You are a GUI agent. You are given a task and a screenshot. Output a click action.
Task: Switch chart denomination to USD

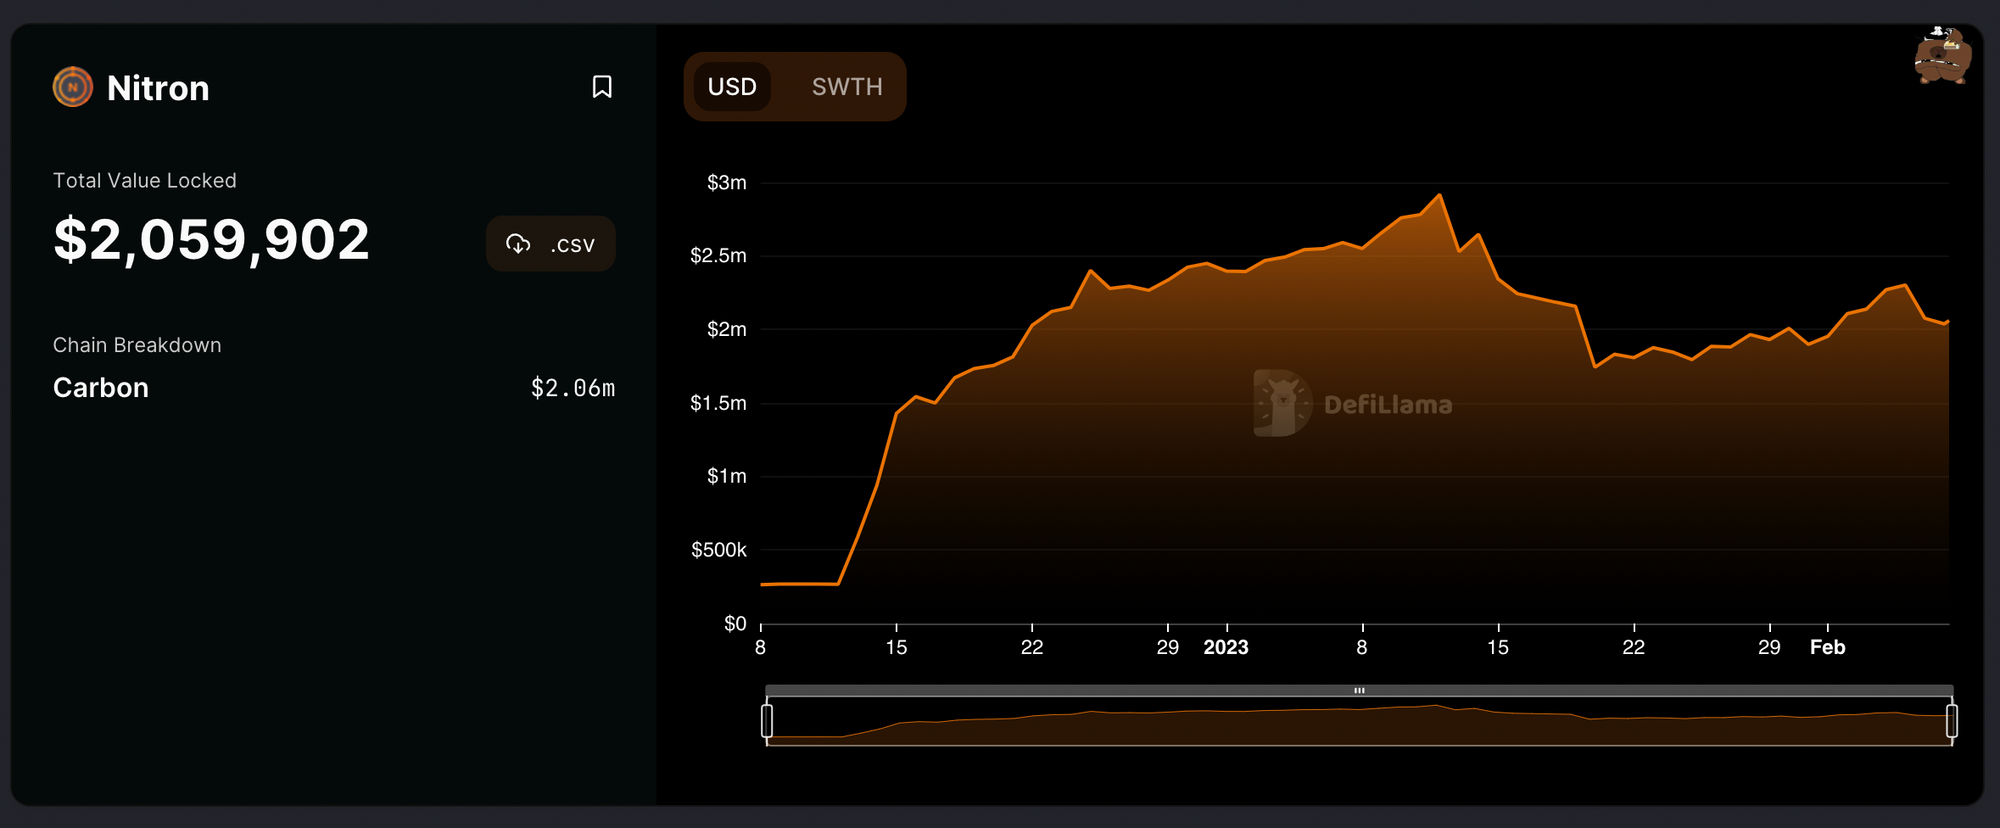(732, 87)
